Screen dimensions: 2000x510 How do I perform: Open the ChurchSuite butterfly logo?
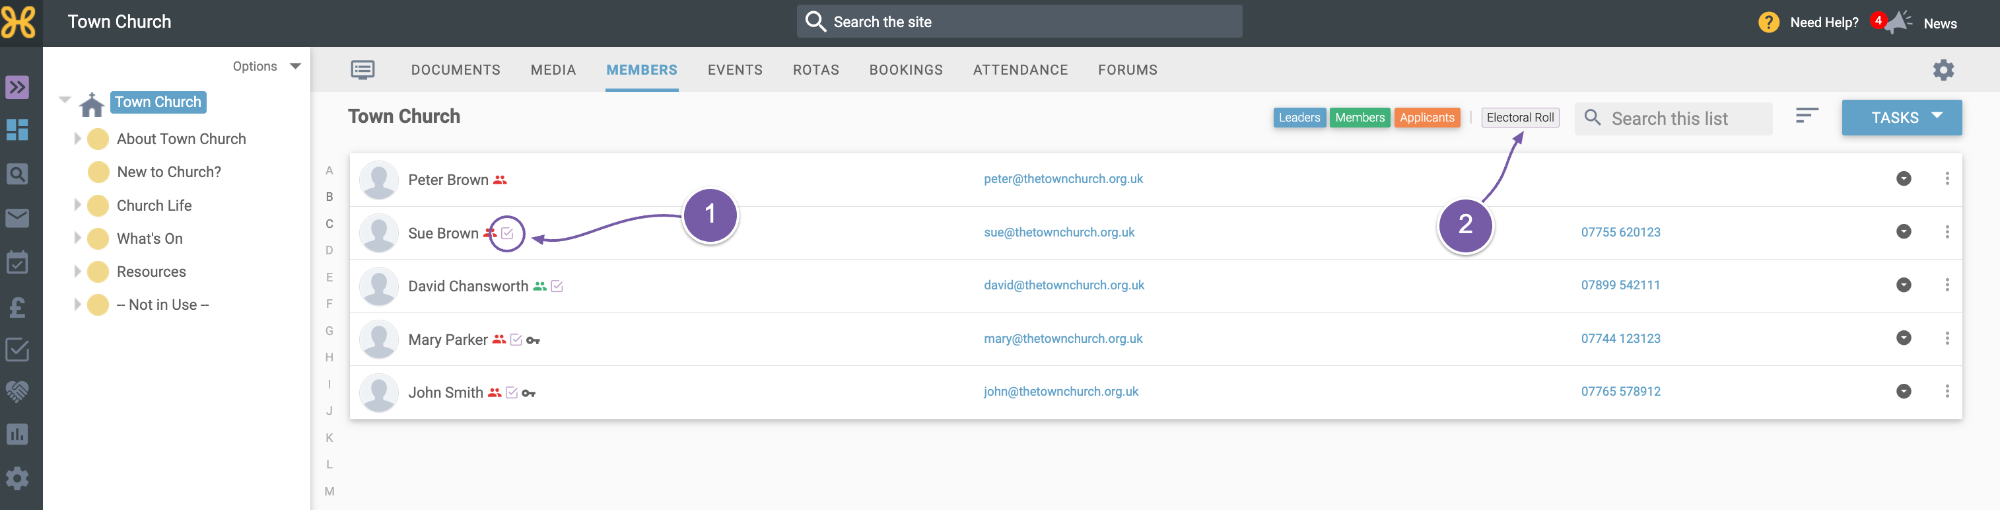18,22
